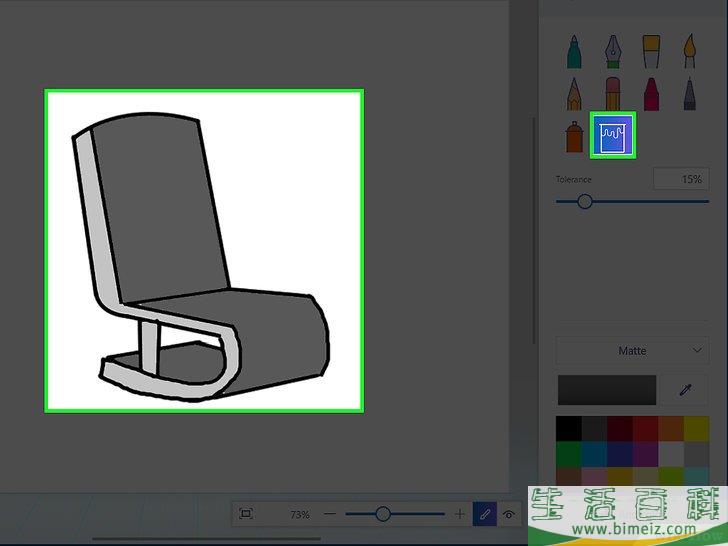This screenshot has width=728, height=546.
Task: Click the Tolerance slider handle
Action: tap(585, 201)
